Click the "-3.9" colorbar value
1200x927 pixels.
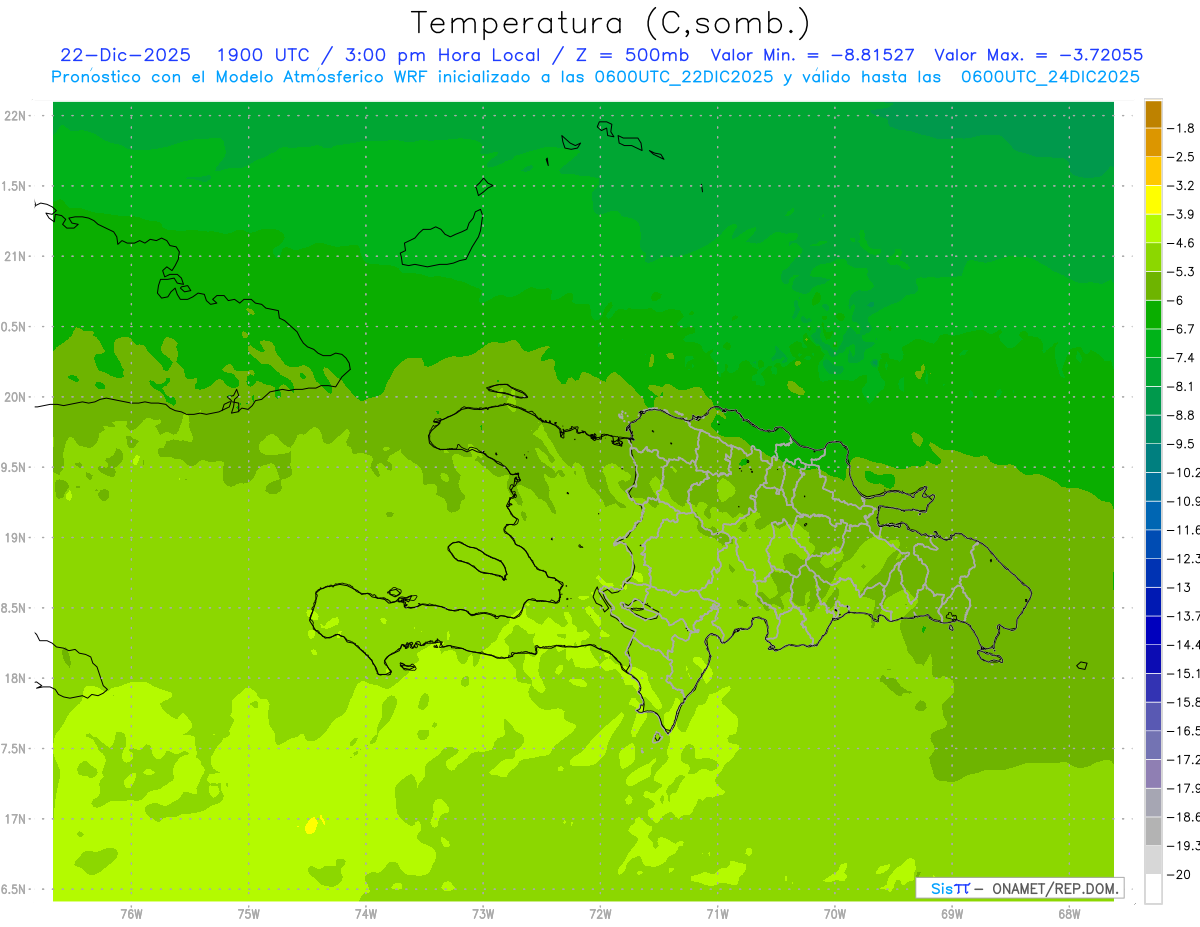pos(1182,214)
